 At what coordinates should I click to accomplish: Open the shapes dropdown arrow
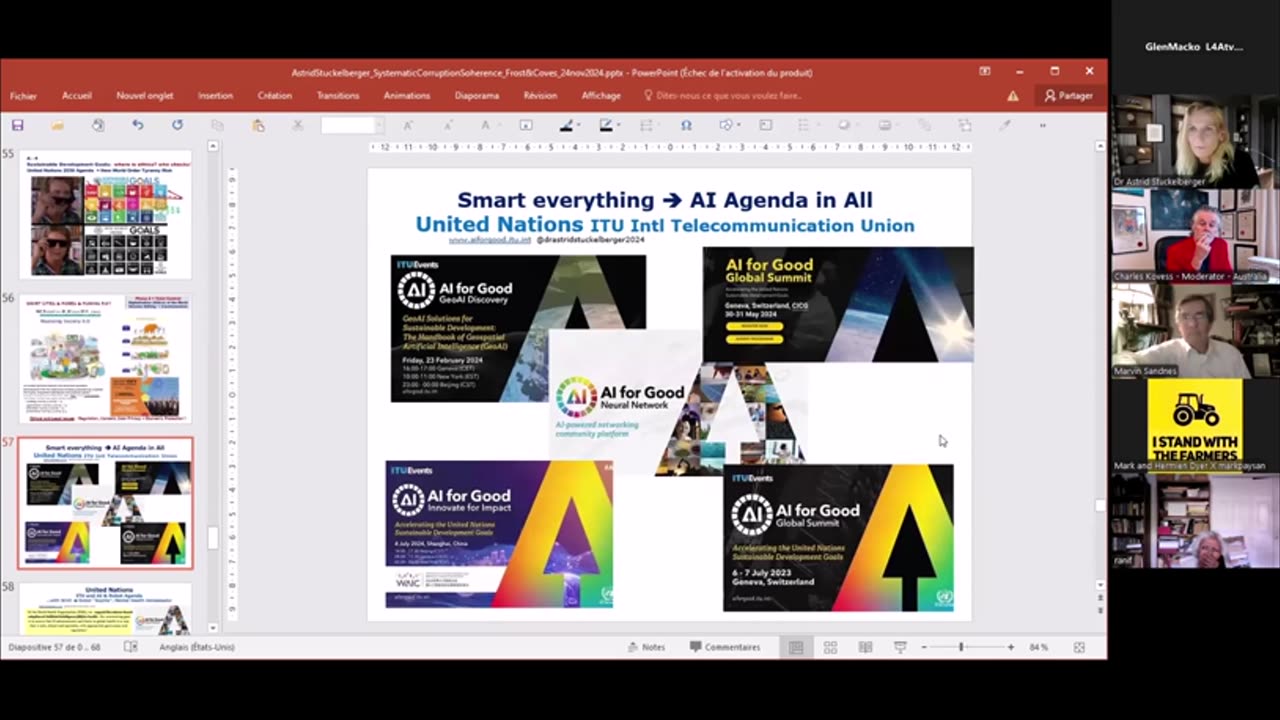pos(740,125)
